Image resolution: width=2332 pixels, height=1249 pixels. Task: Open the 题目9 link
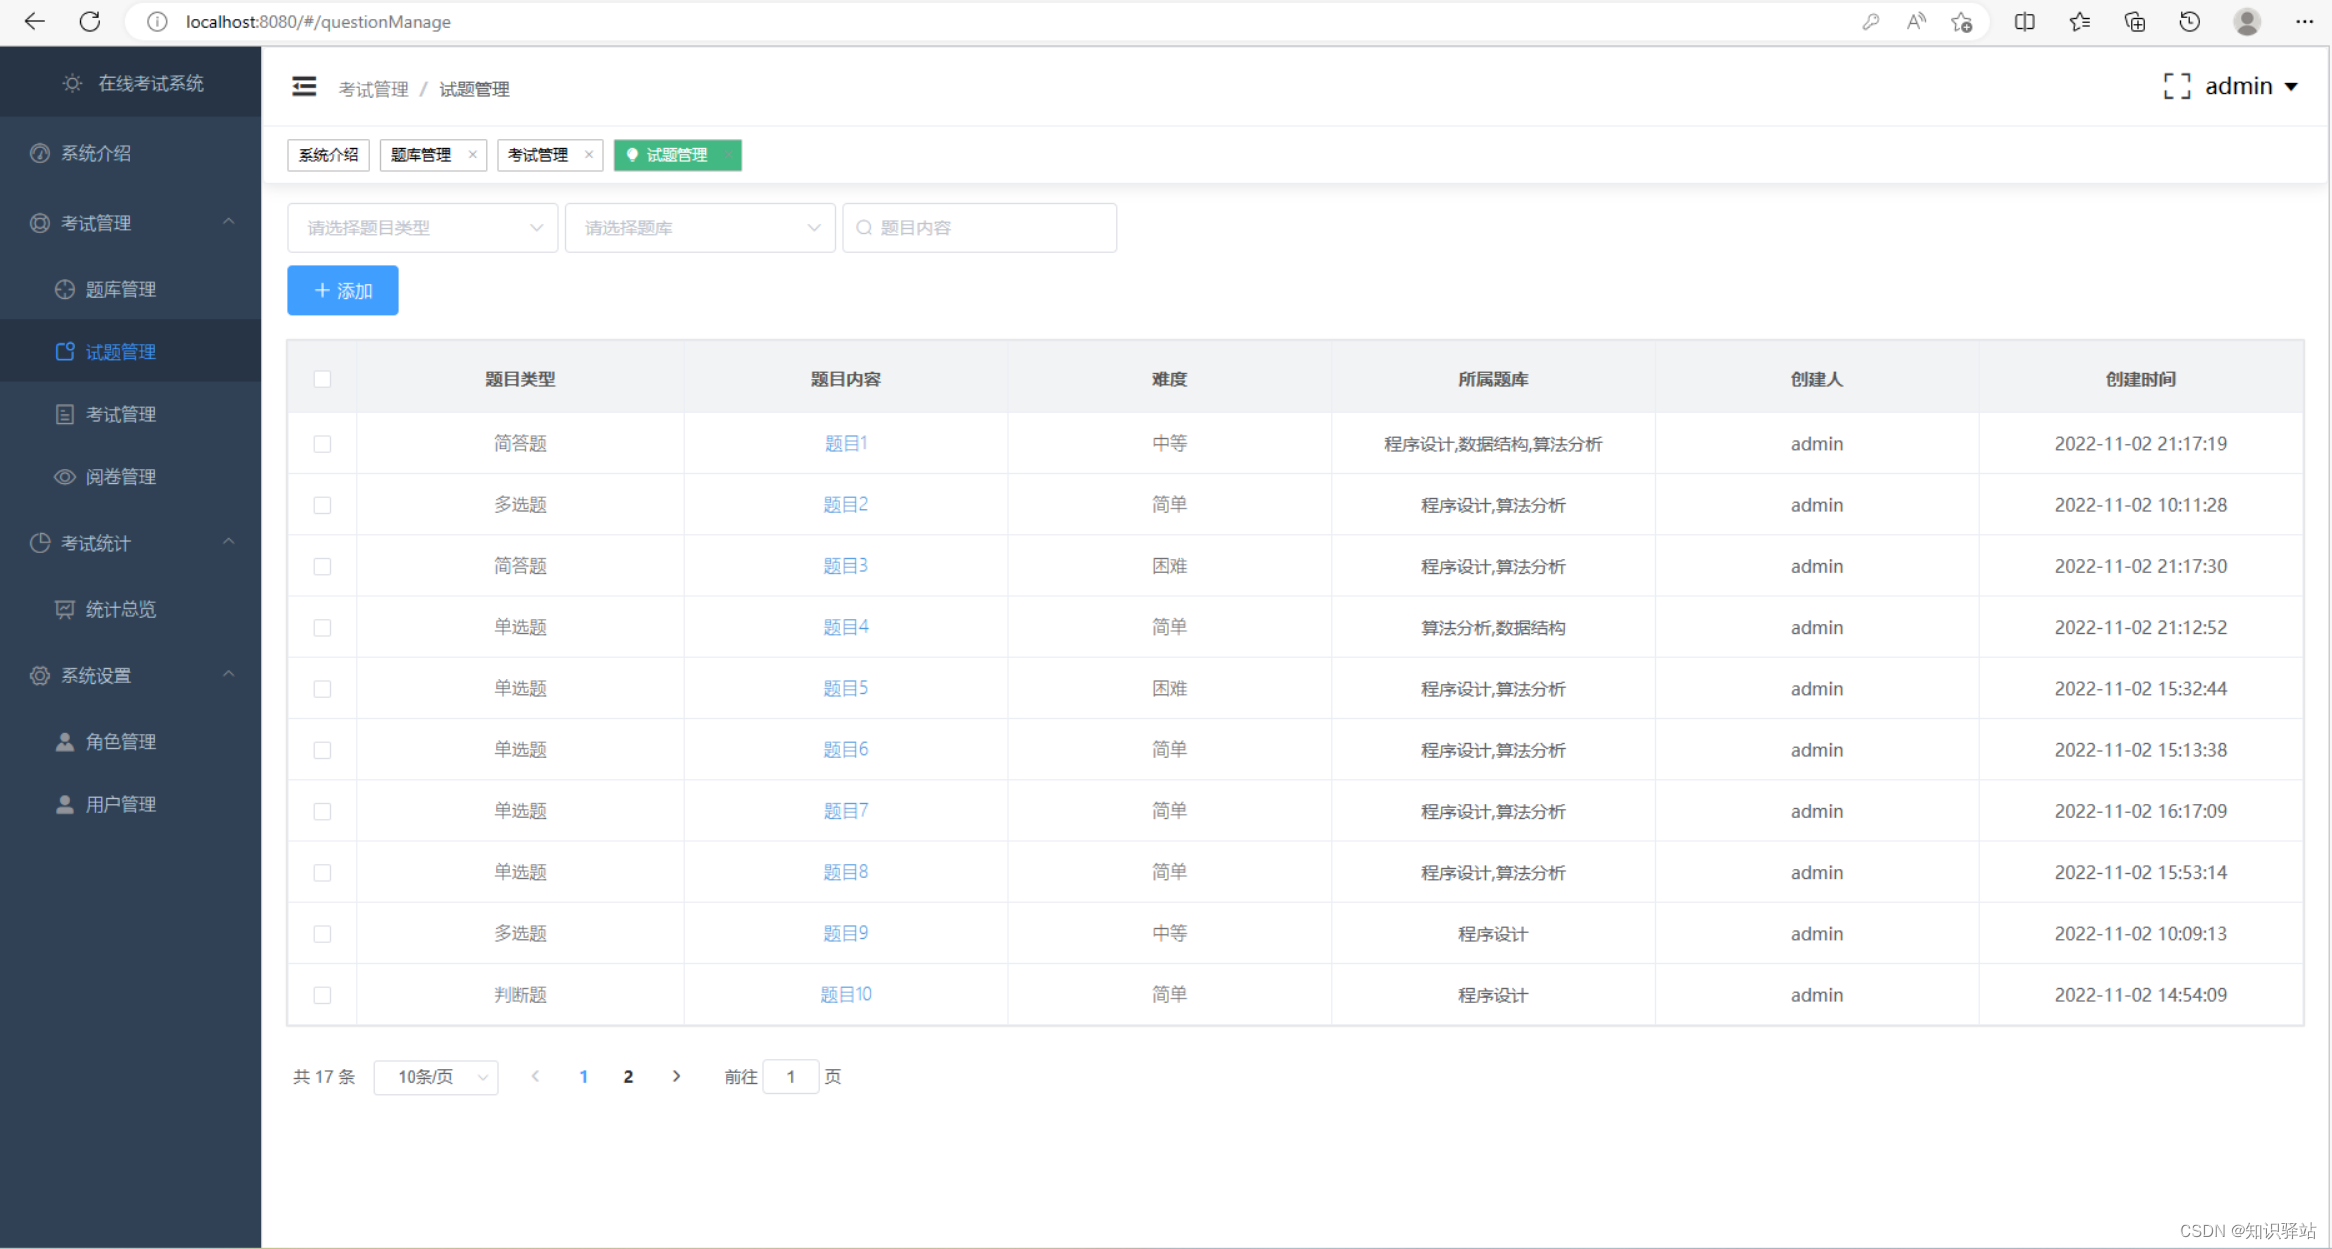click(x=845, y=933)
